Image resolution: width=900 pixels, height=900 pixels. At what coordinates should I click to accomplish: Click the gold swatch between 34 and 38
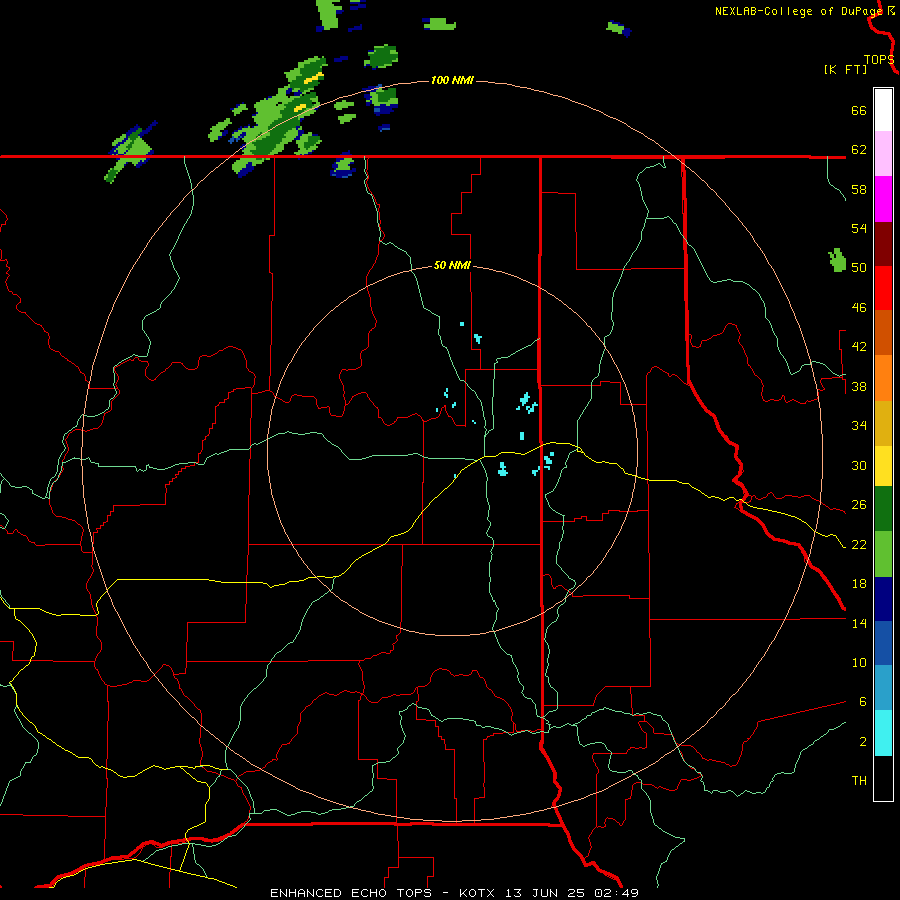click(883, 423)
